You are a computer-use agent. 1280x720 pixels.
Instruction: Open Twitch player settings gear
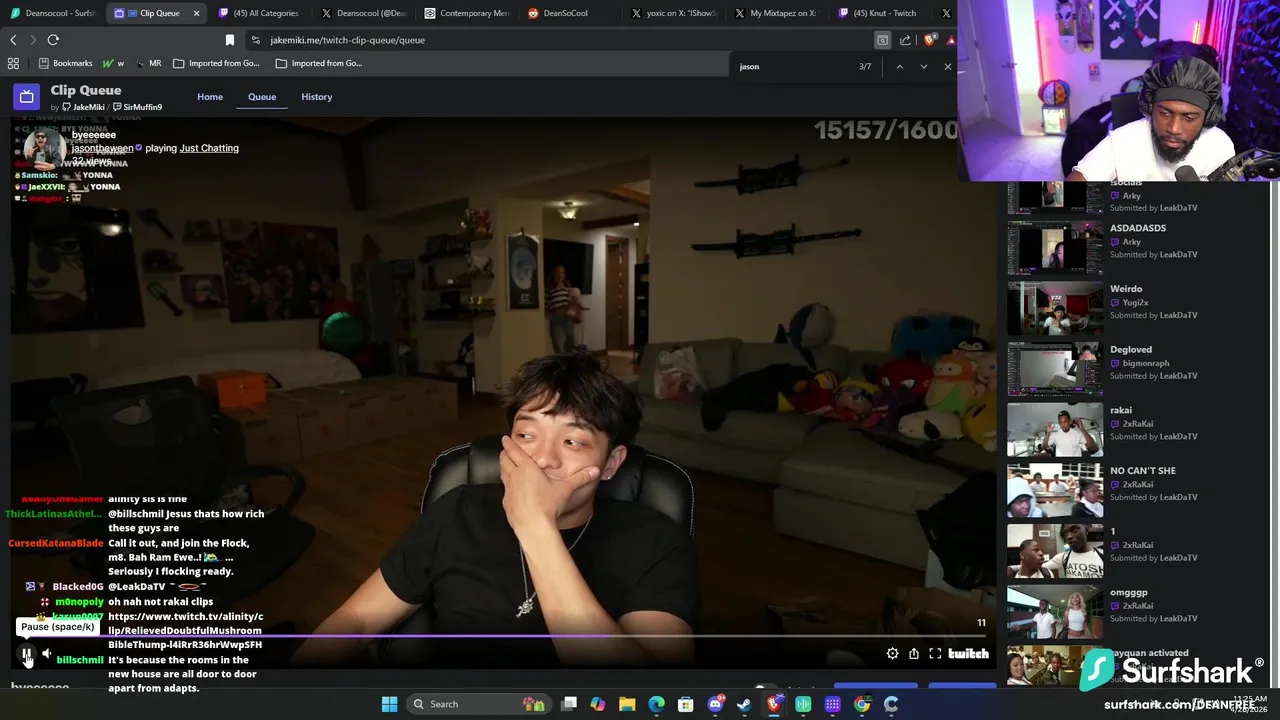[x=892, y=654]
